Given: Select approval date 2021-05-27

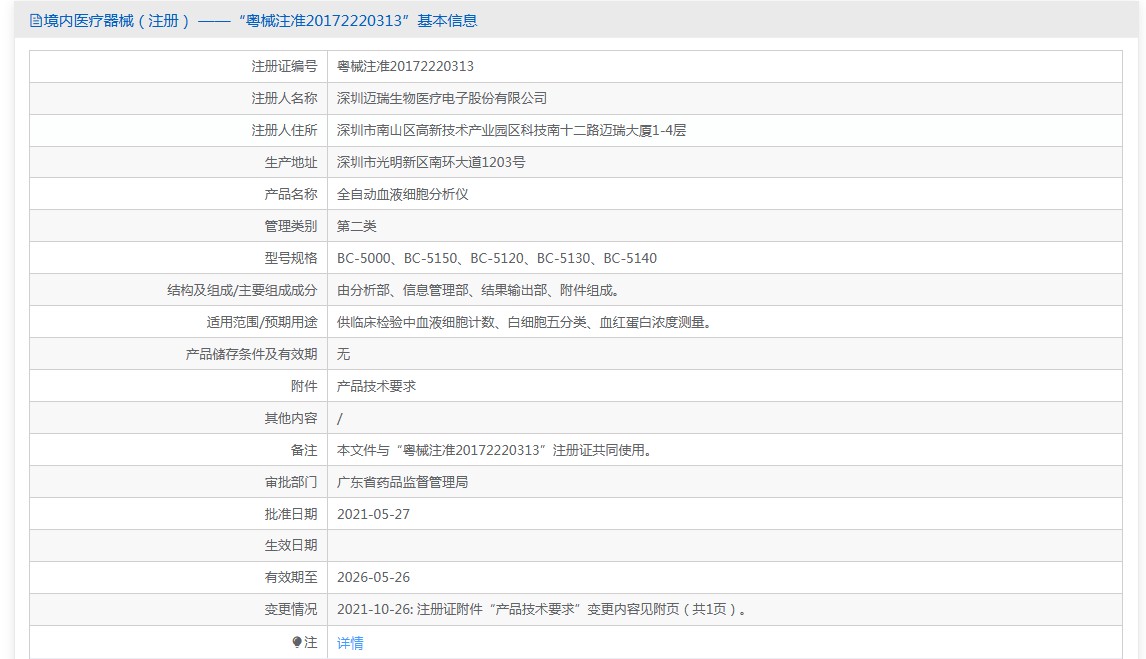Looking at the screenshot, I should coord(373,514).
